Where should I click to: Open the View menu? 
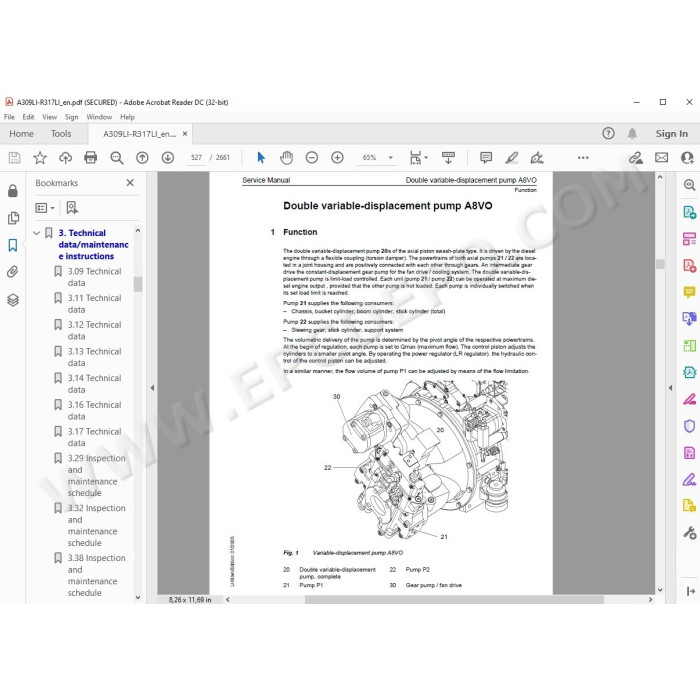click(x=49, y=117)
